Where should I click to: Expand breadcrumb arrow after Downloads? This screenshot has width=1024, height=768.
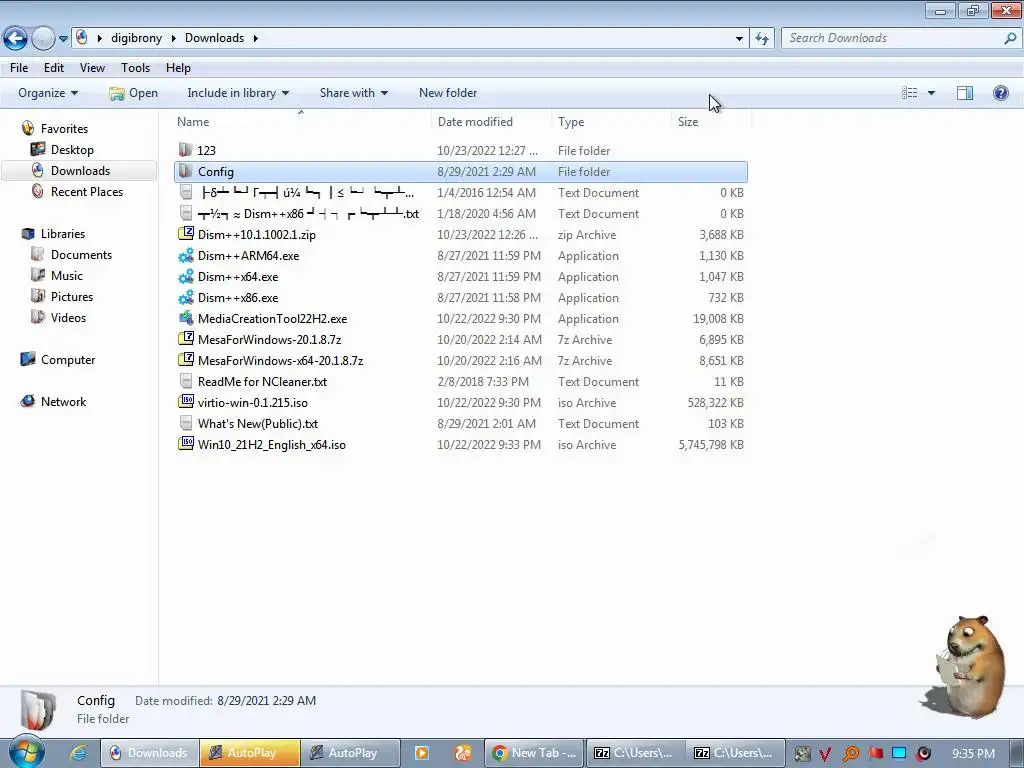pos(255,38)
